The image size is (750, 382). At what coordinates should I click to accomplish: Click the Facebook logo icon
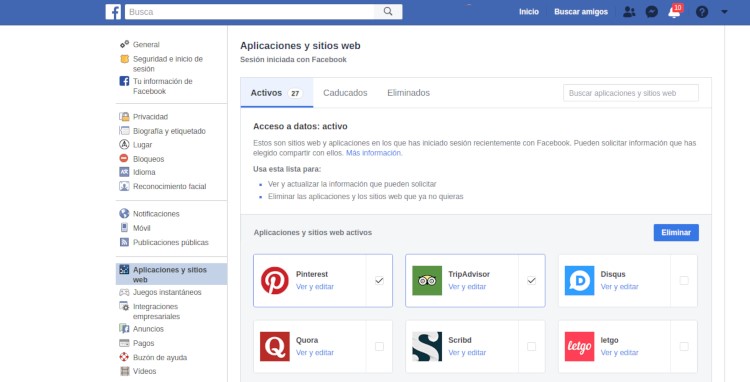(113, 12)
